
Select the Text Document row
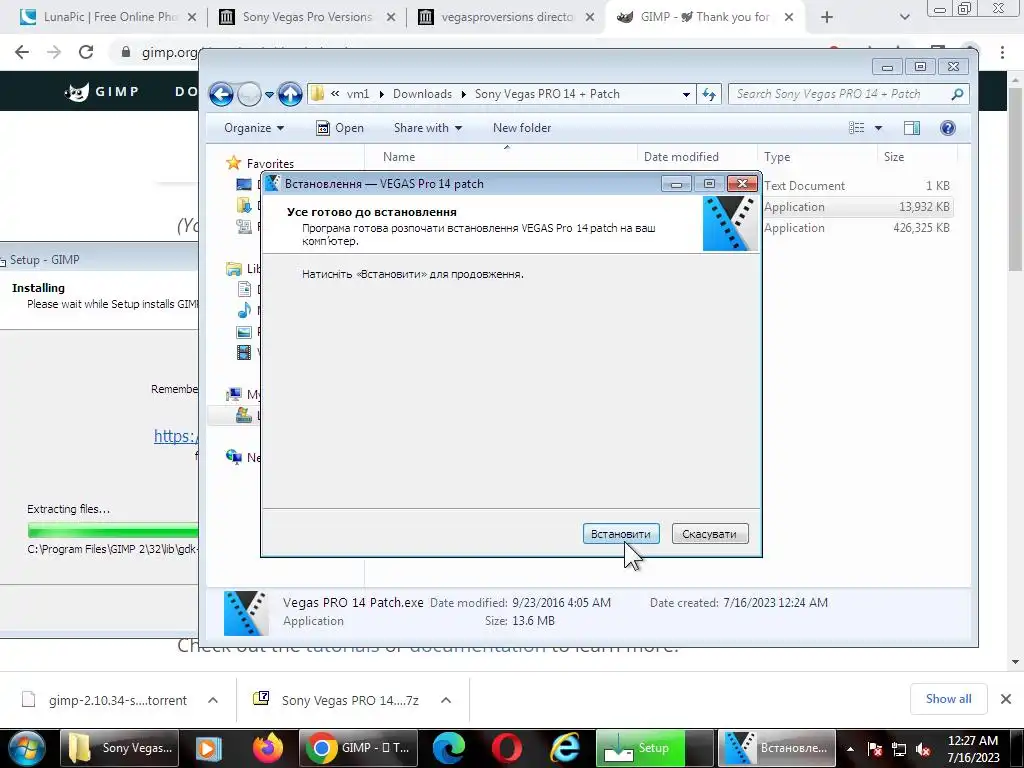[857, 185]
